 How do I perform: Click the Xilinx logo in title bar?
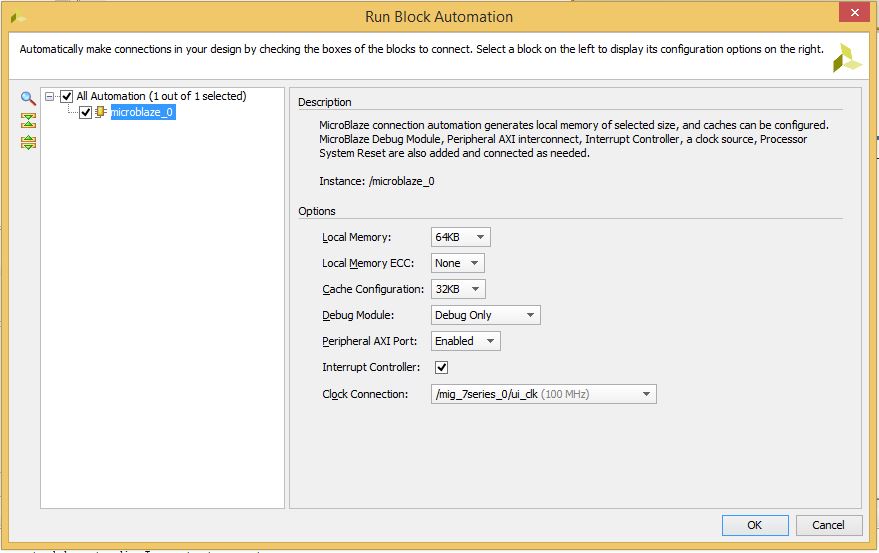[18, 18]
